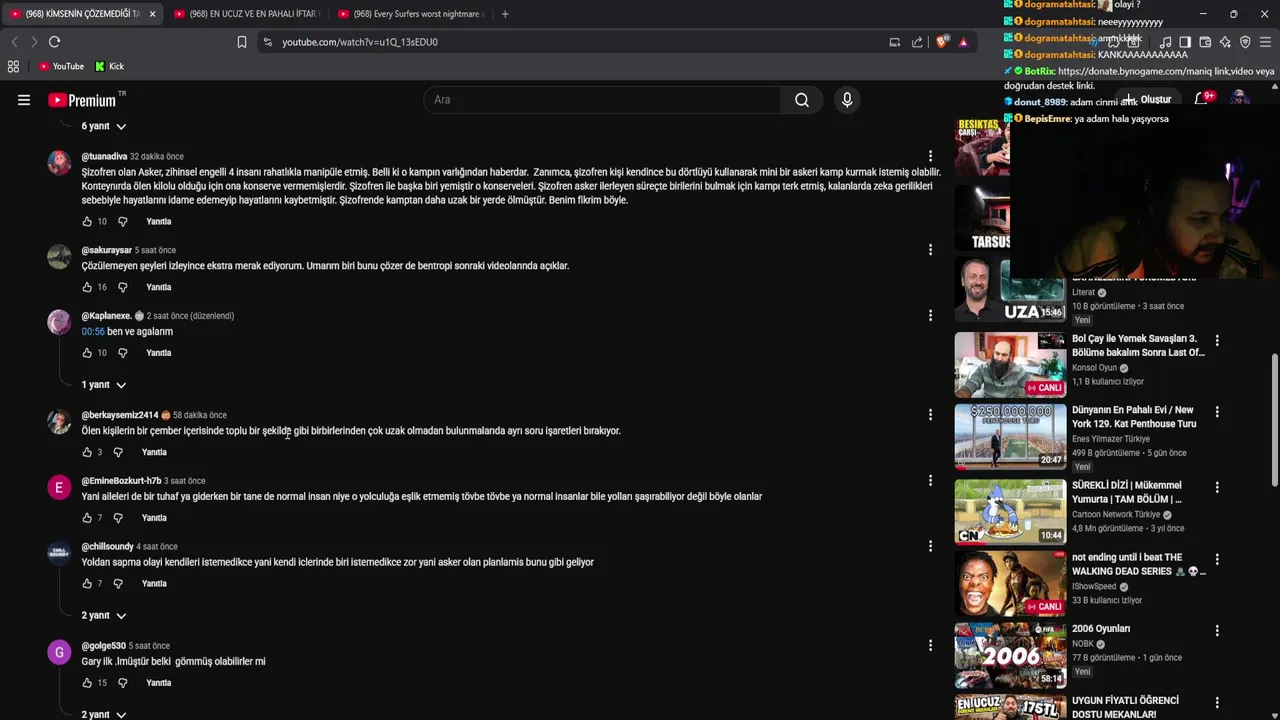Screen dimensions: 1280x720
Task: Open a new browser tab with plus
Action: 505,14
